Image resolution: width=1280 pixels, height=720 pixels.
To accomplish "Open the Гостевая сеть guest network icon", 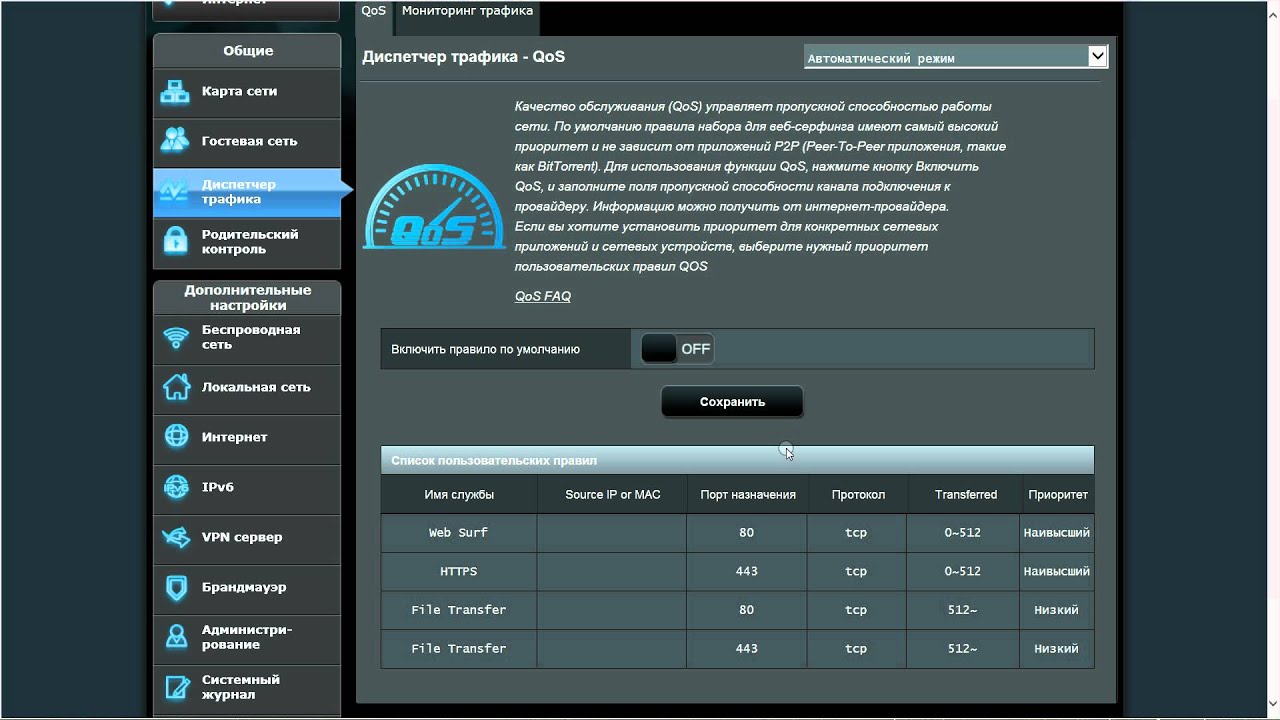I will click(x=176, y=141).
